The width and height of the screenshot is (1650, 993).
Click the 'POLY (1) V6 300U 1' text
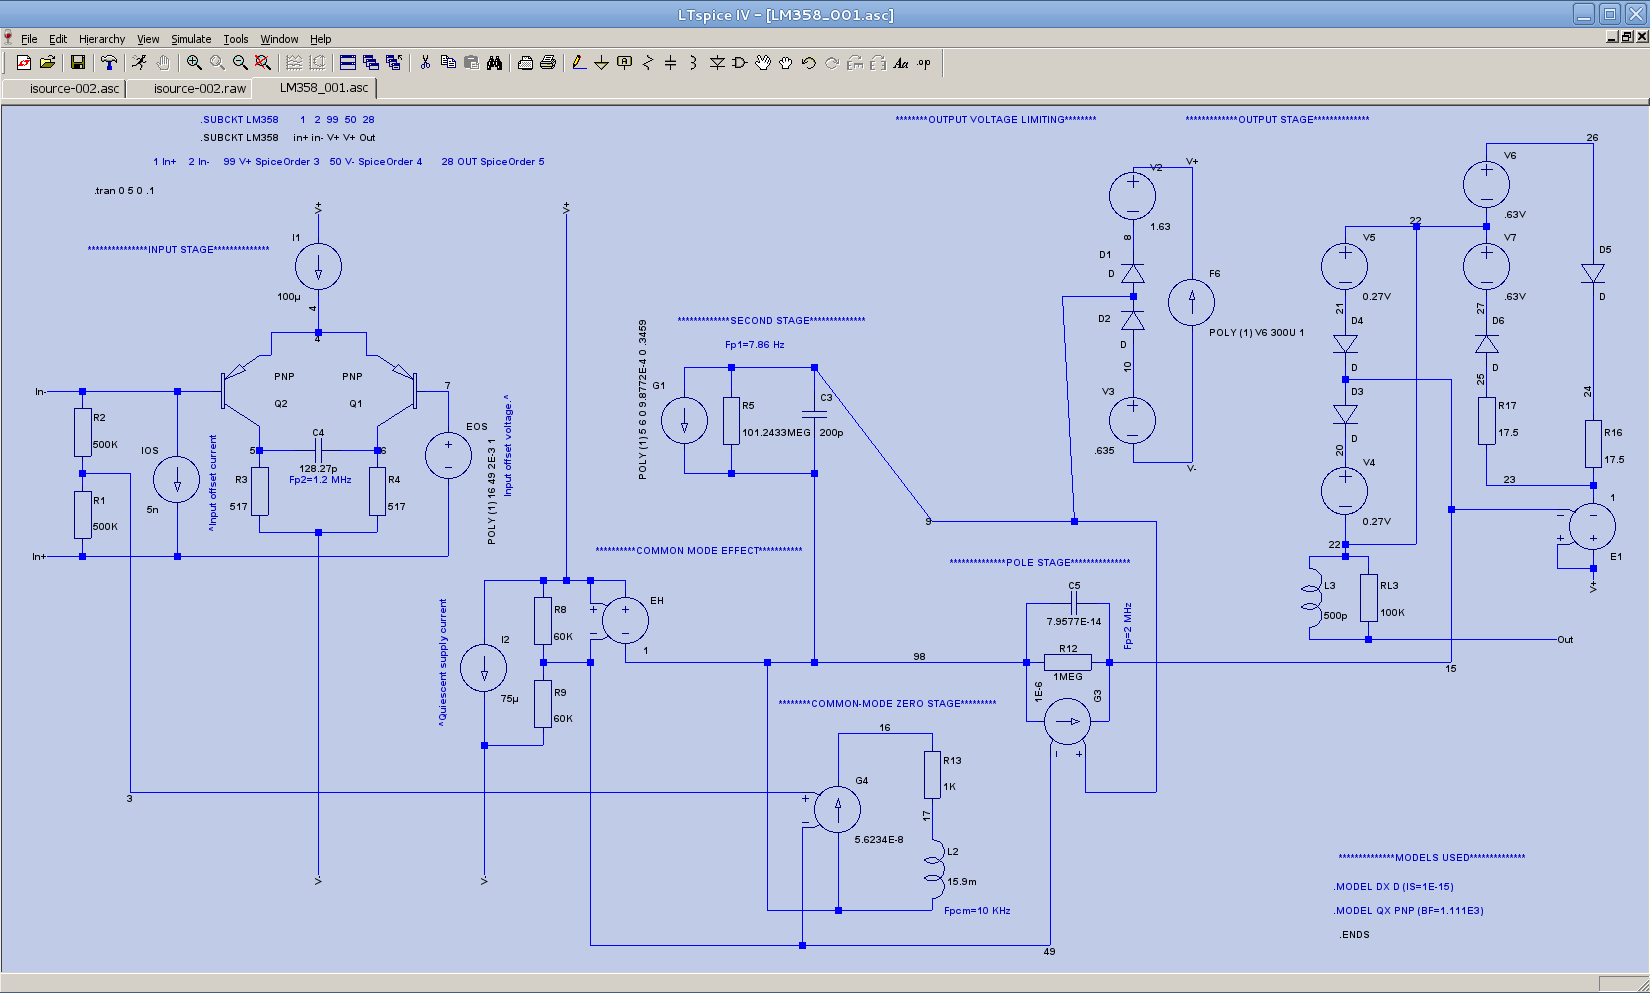click(1256, 332)
